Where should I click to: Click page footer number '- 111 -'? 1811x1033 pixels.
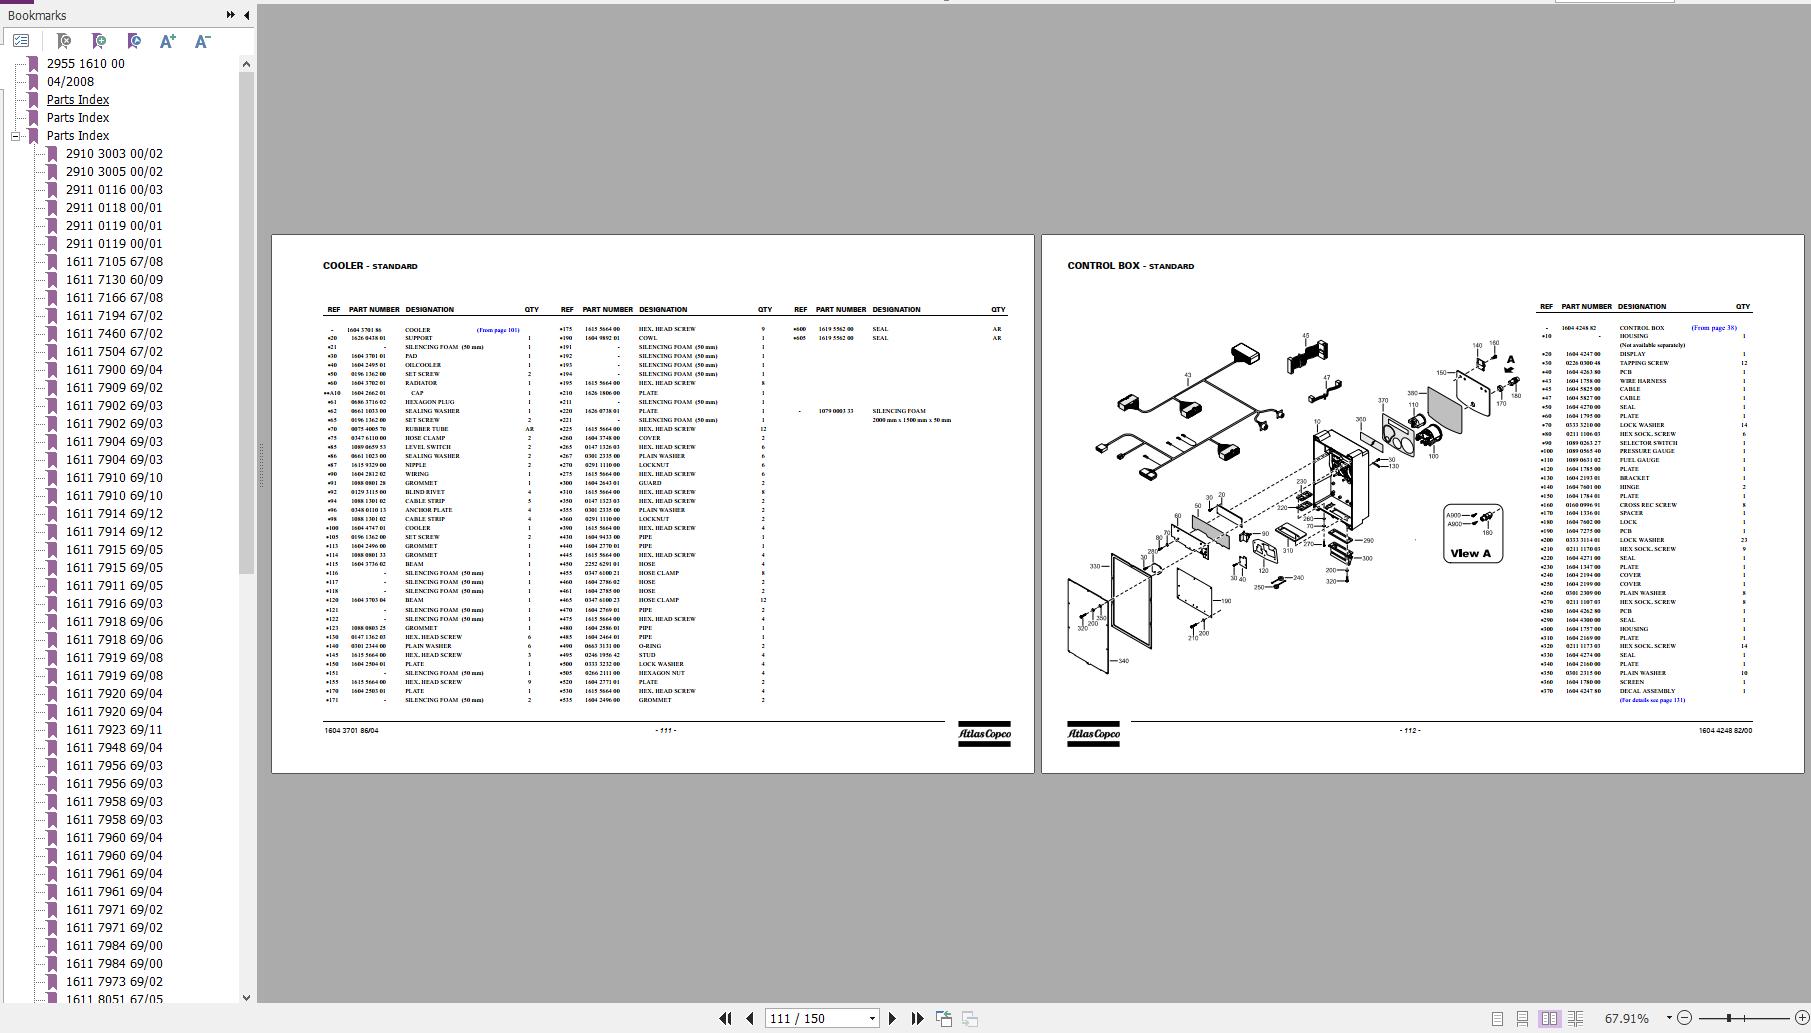tap(666, 730)
